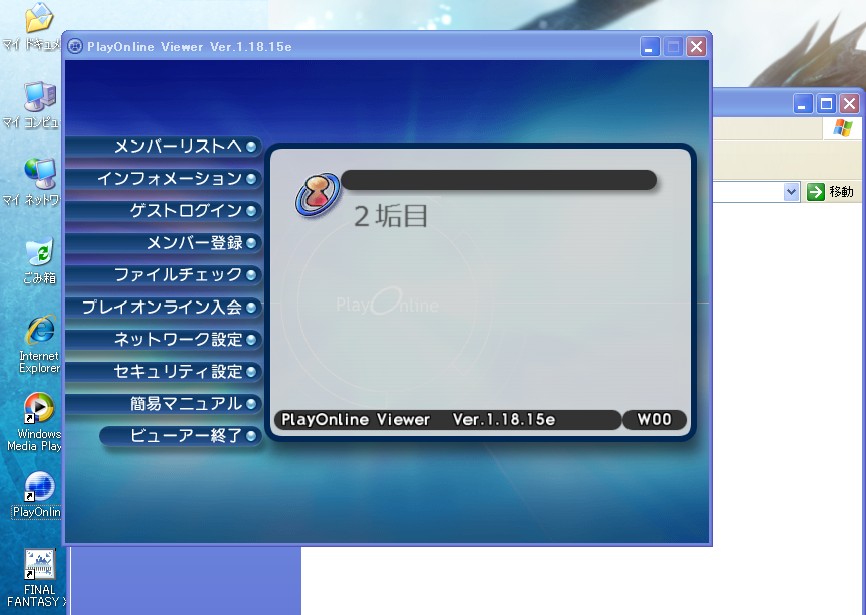Viewport: 866px width, 615px height.
Task: Open ネットワーク設定 settings
Action: pyautogui.click(x=177, y=339)
